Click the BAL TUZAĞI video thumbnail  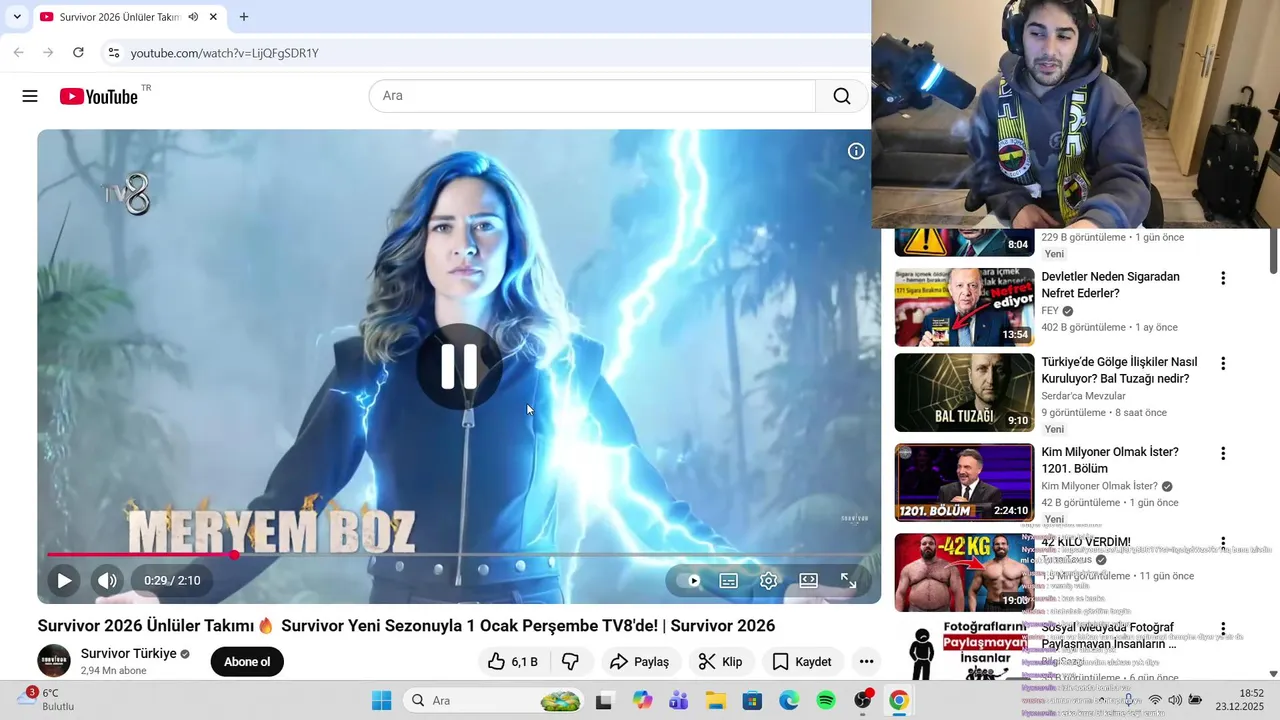(x=964, y=392)
